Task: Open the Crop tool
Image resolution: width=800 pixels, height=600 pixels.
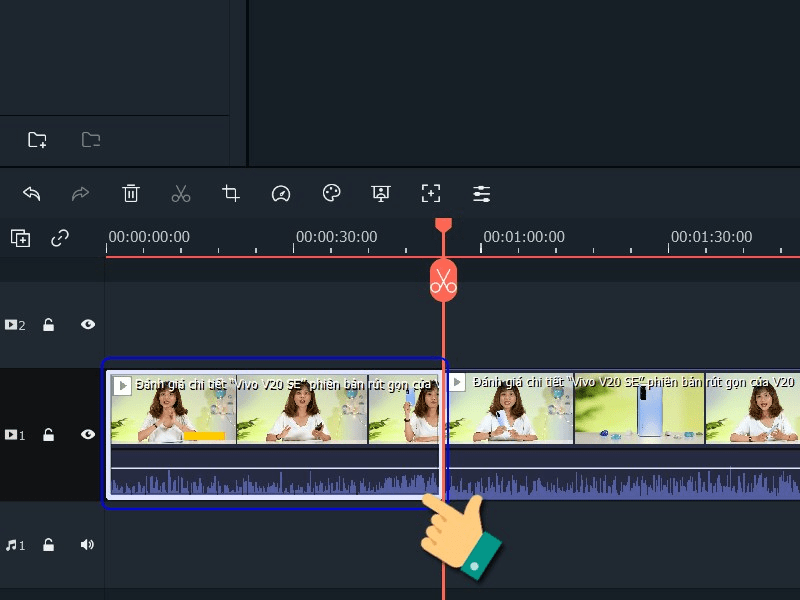Action: click(x=231, y=193)
